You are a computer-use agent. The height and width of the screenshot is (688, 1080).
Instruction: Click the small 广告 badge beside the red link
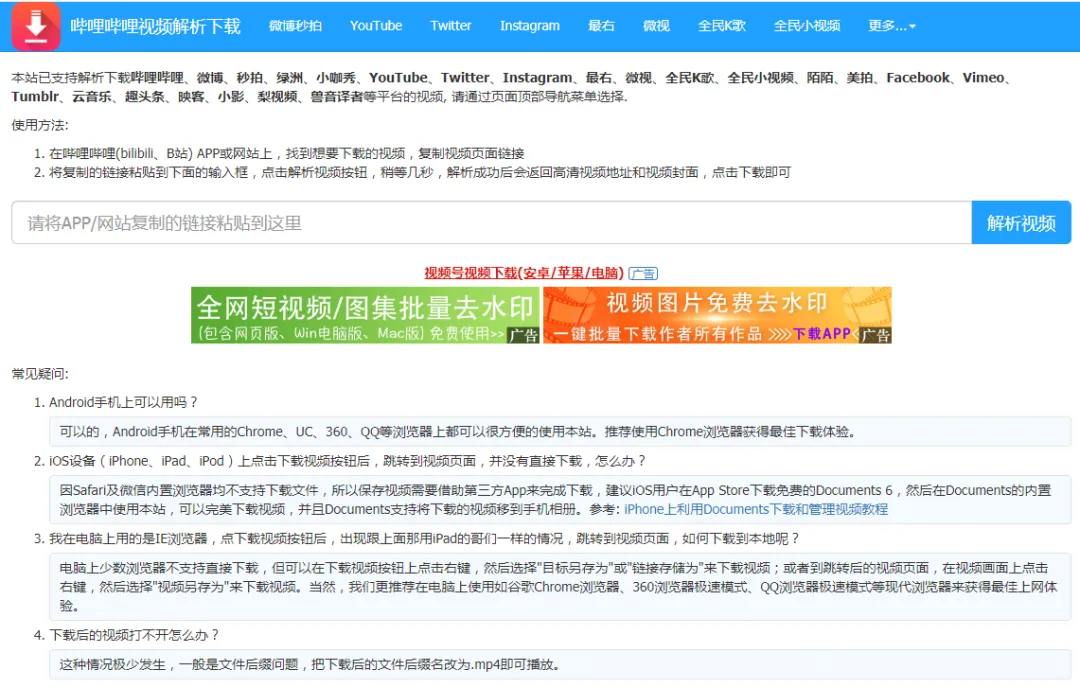643,274
